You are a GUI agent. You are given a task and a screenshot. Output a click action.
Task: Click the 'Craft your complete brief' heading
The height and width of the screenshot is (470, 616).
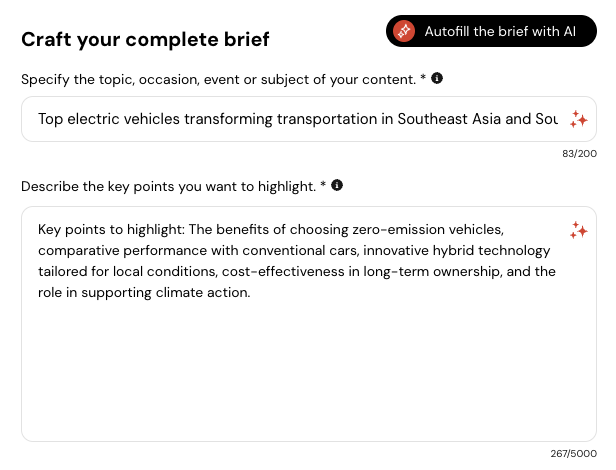click(145, 39)
